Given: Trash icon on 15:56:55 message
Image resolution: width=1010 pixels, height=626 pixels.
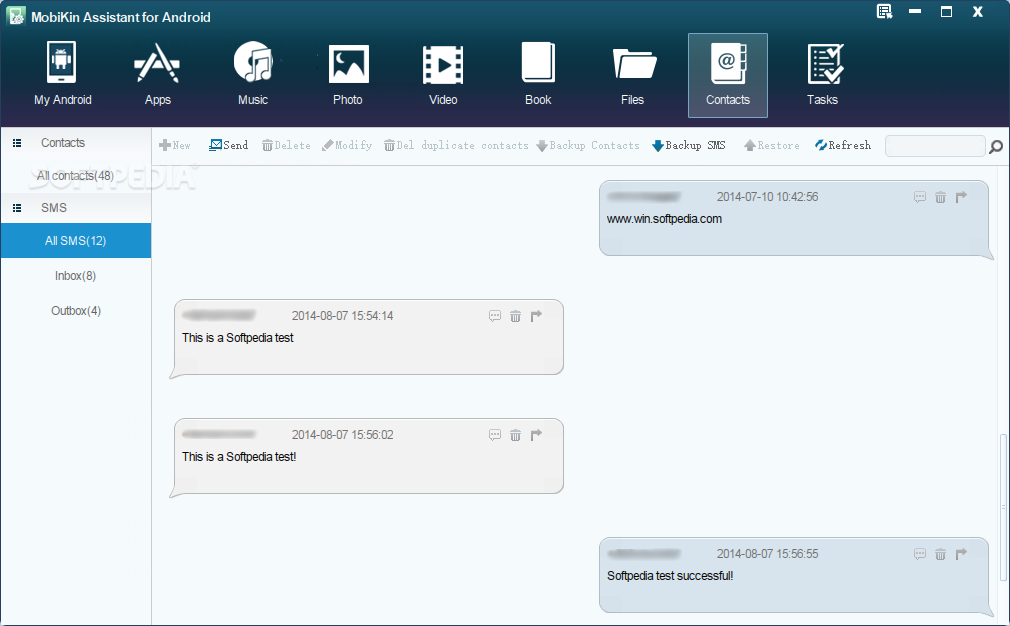Looking at the screenshot, I should 940,554.
